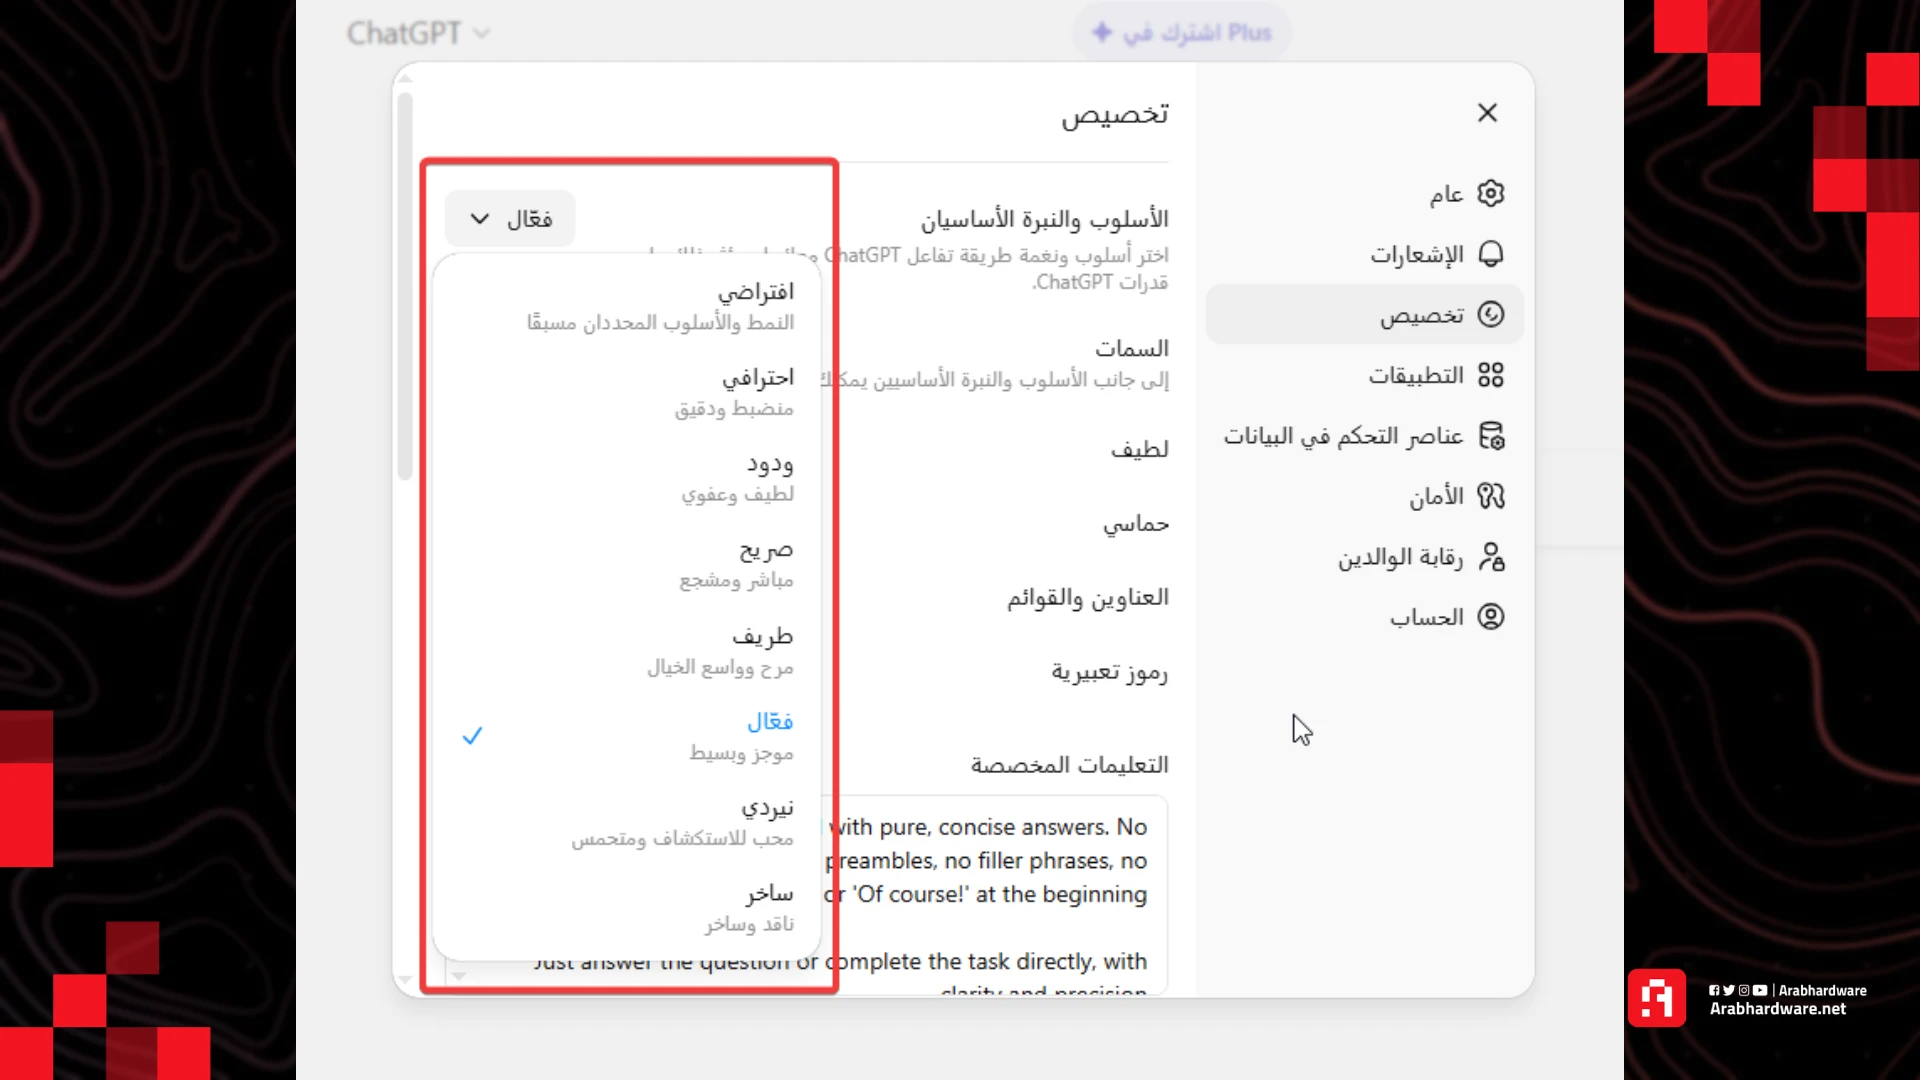This screenshot has height=1080, width=1920.
Task: Open the عام settings gear icon
Action: [x=1492, y=194]
